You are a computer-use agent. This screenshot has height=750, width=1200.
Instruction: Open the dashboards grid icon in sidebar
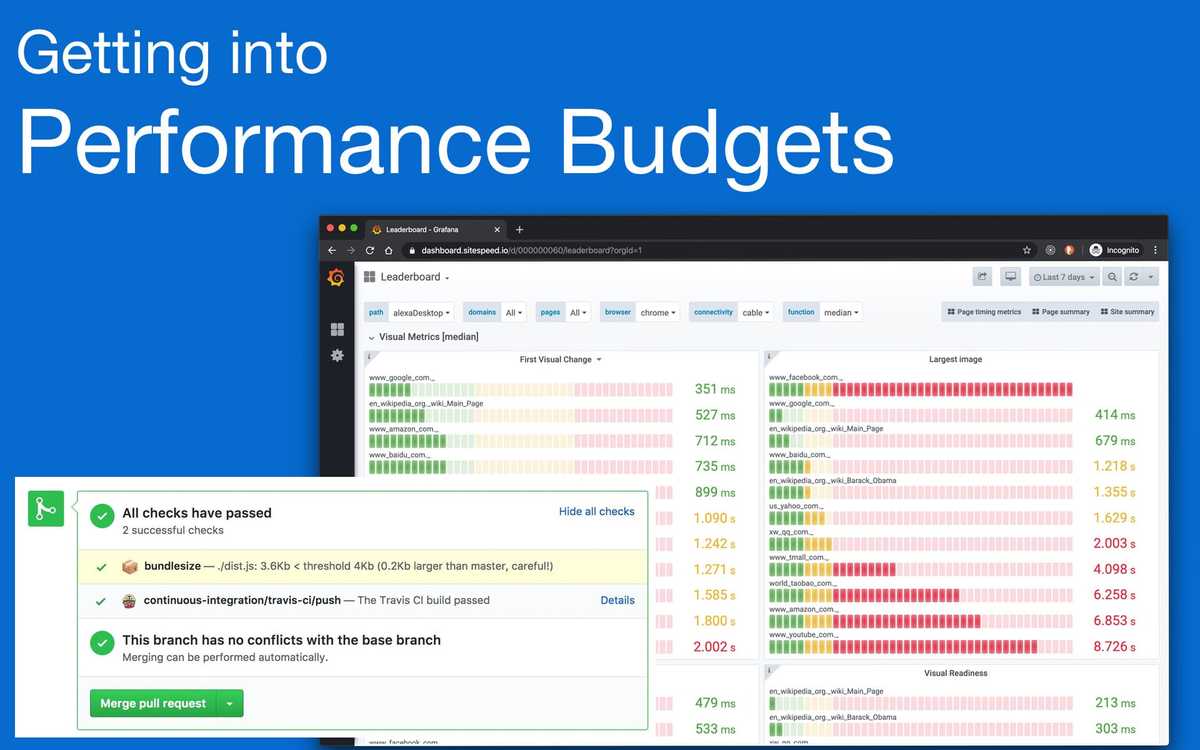point(337,328)
